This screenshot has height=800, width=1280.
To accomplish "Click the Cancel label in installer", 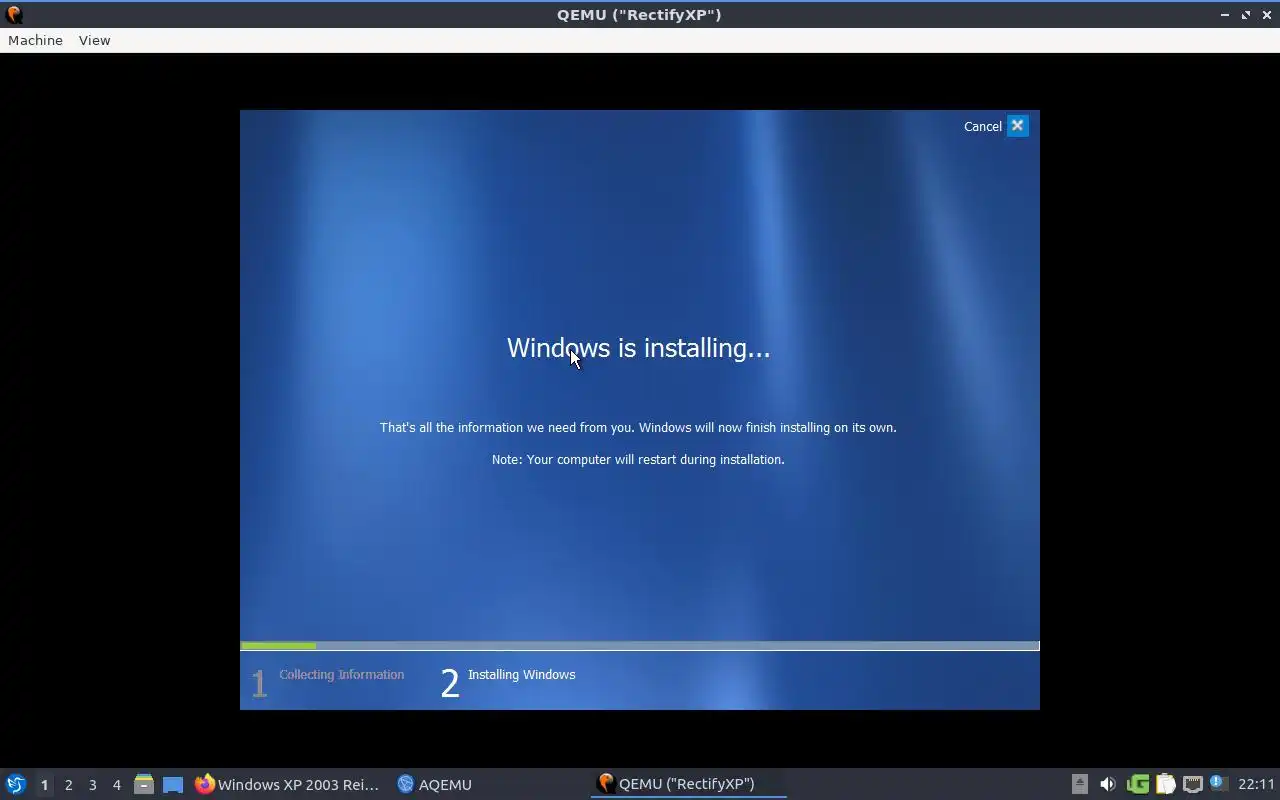I will pyautogui.click(x=982, y=126).
